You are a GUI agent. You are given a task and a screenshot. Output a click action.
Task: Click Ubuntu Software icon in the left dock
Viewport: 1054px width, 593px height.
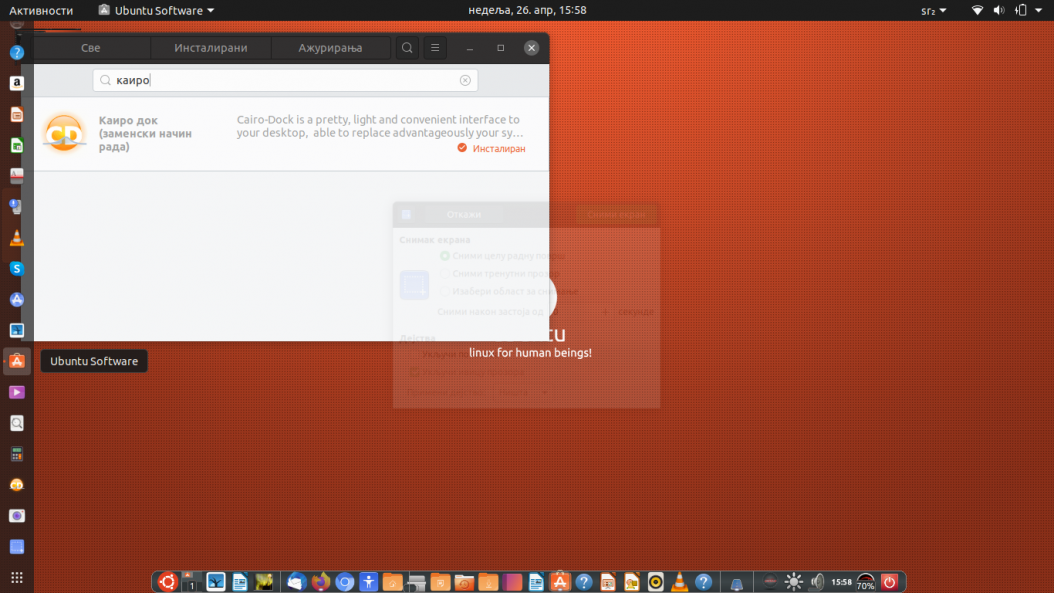(17, 361)
